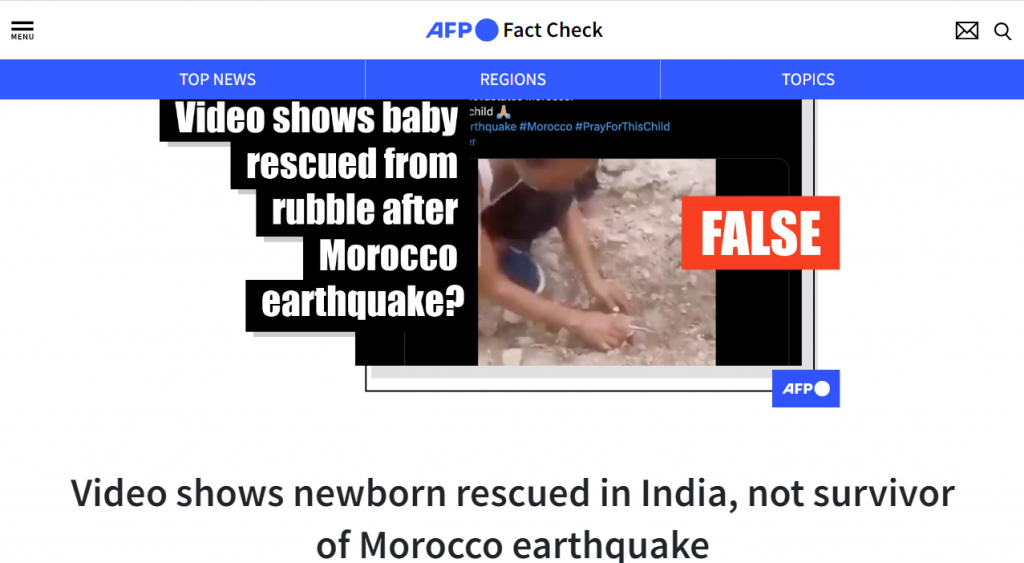1024x563 pixels.
Task: Click the 'Morocco earthquake?' caption text
Action: (x=363, y=278)
